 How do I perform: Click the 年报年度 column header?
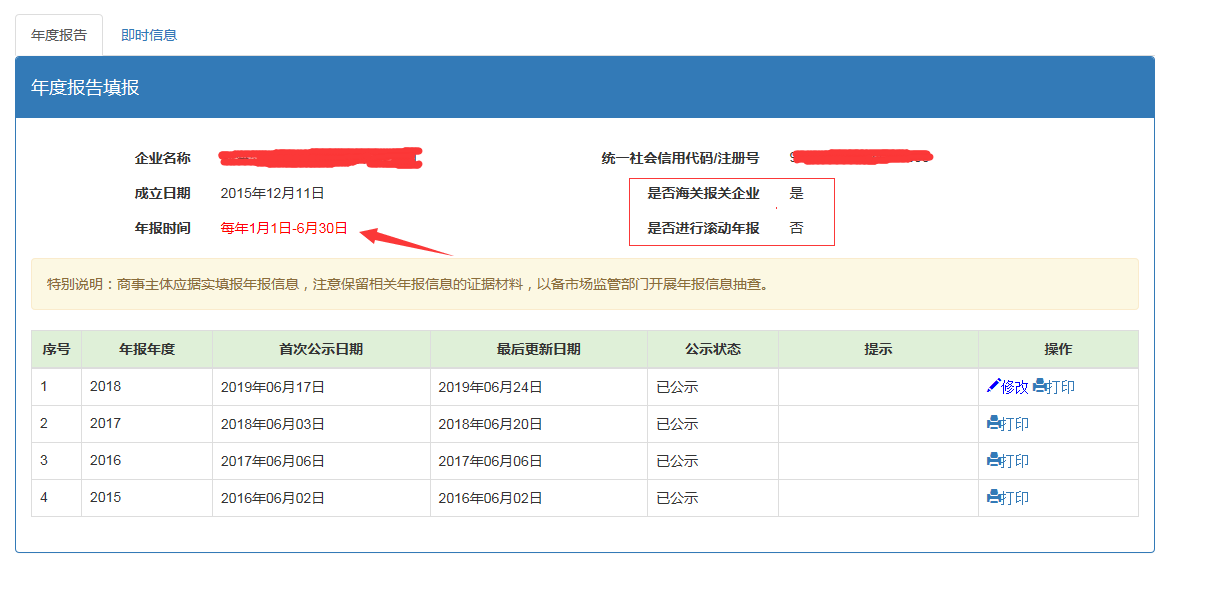(x=147, y=349)
